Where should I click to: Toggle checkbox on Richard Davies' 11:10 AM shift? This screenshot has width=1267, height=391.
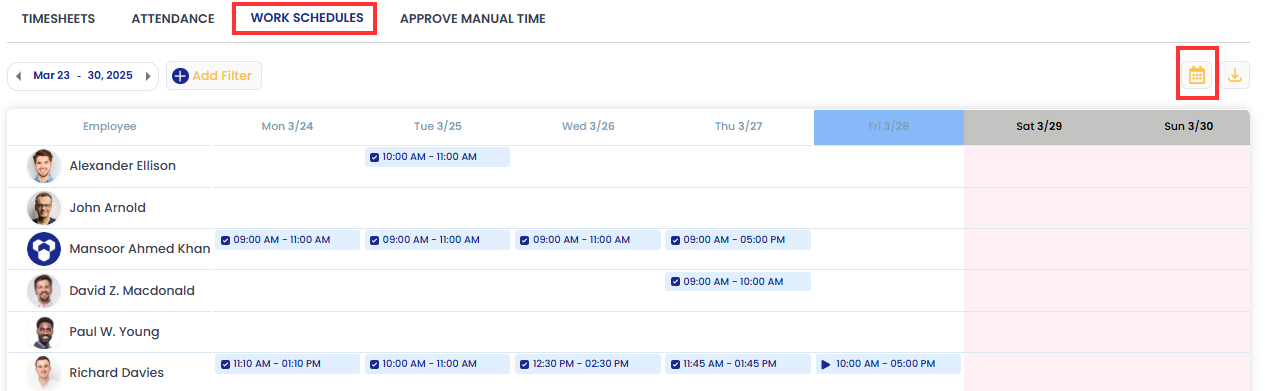point(225,364)
